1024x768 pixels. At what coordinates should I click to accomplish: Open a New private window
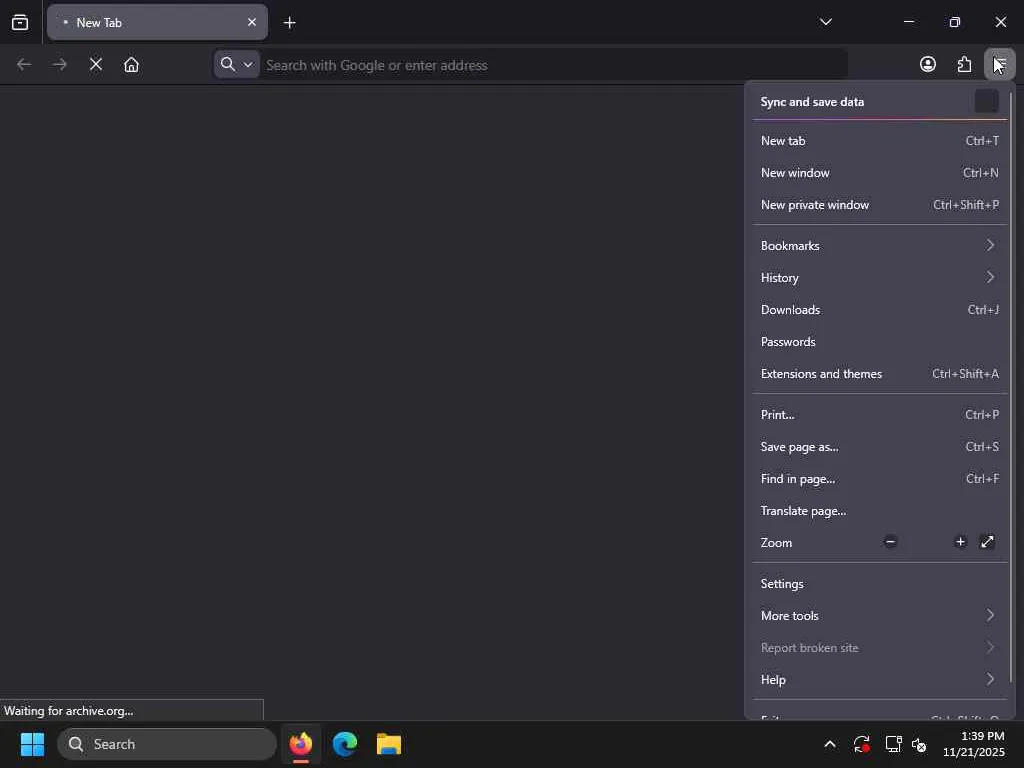(879, 205)
